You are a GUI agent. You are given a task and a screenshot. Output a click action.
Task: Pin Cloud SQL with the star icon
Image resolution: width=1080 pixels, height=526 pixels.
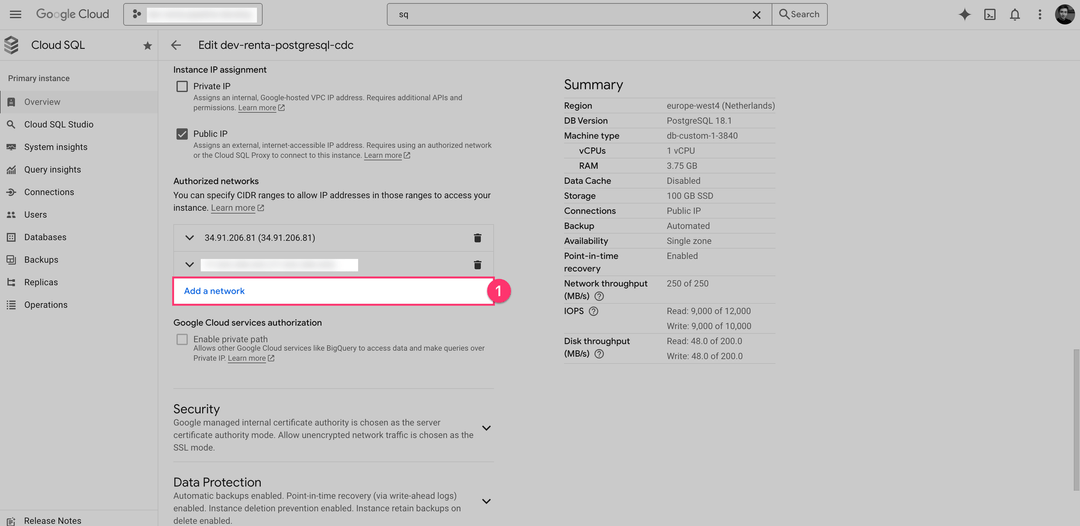coord(147,45)
